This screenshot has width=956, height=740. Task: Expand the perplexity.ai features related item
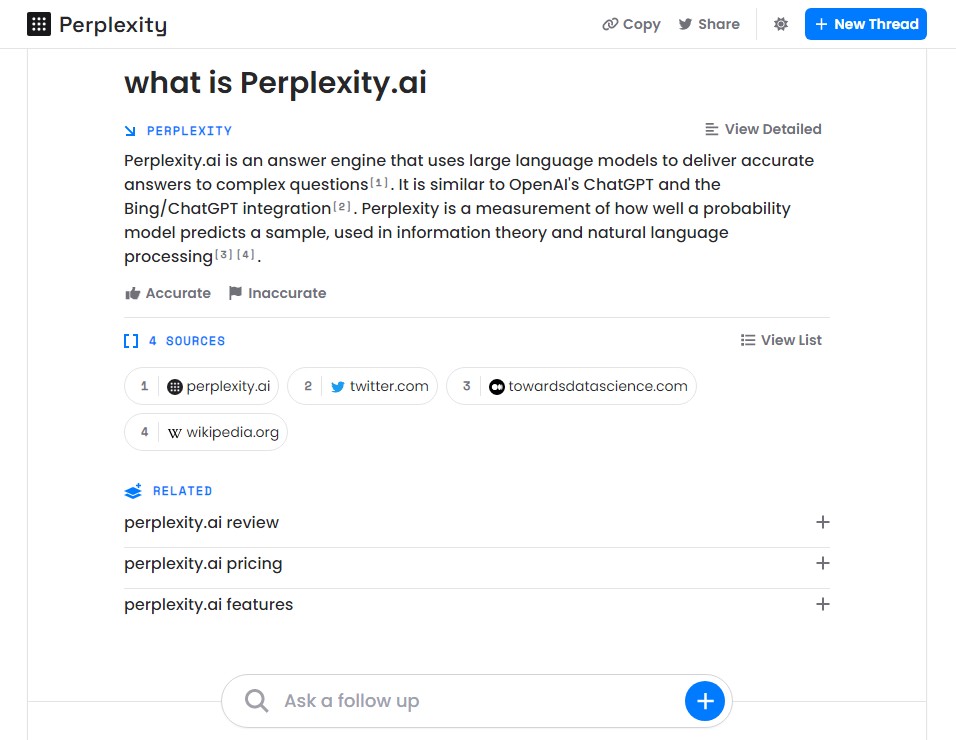[477, 604]
